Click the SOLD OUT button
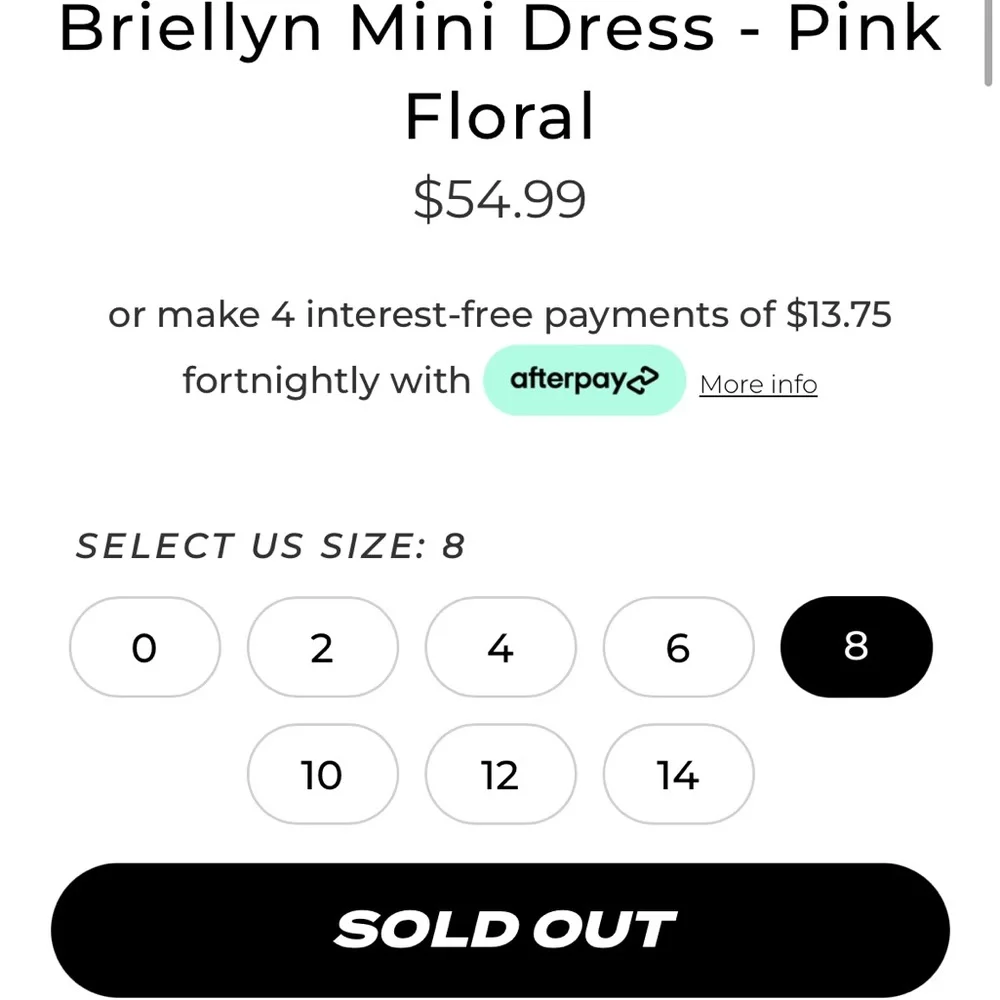Viewport: 1000px width, 1000px height. (x=500, y=928)
